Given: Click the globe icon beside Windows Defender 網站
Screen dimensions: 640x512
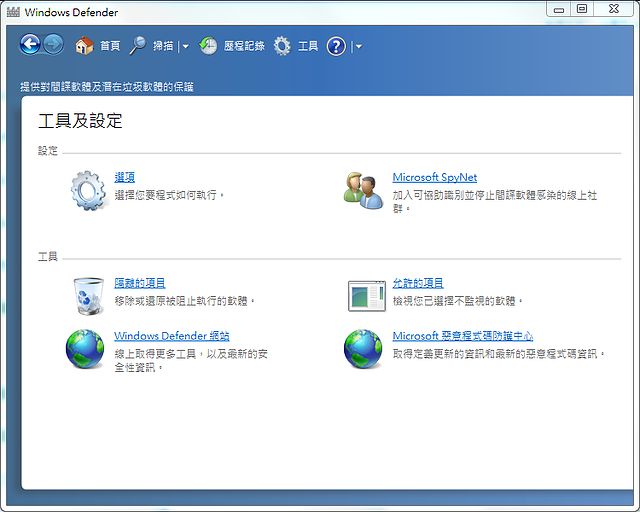Looking at the screenshot, I should tap(85, 349).
